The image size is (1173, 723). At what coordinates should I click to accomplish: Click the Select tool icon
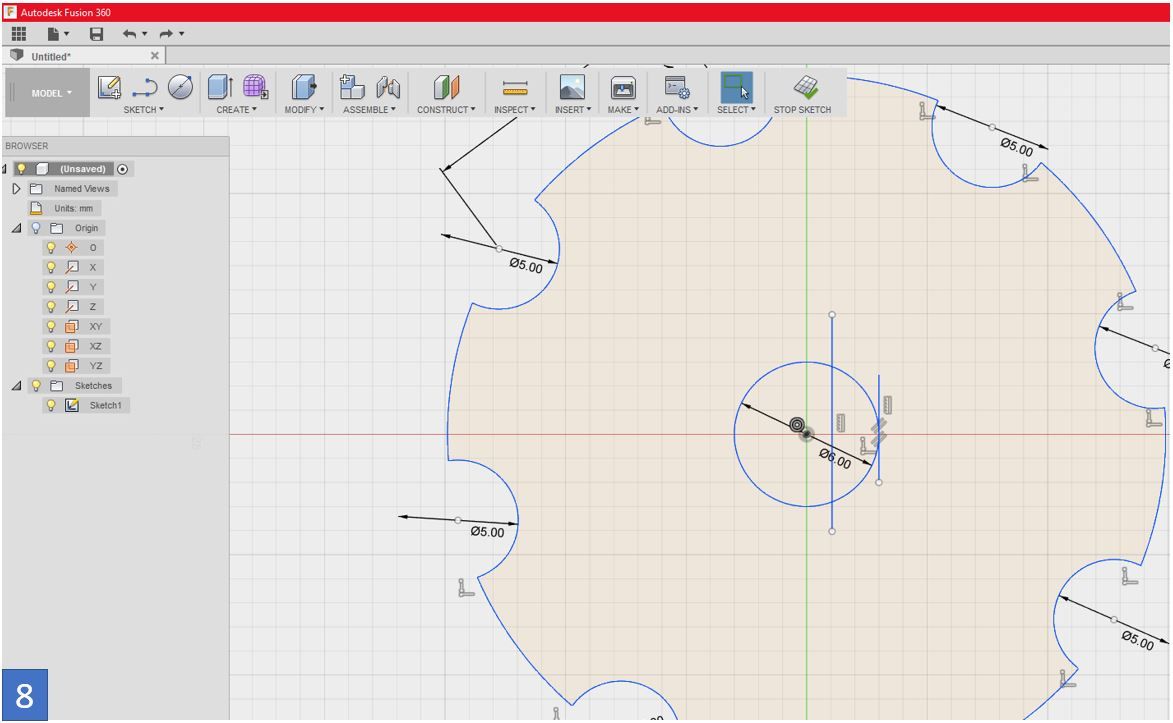coord(736,88)
